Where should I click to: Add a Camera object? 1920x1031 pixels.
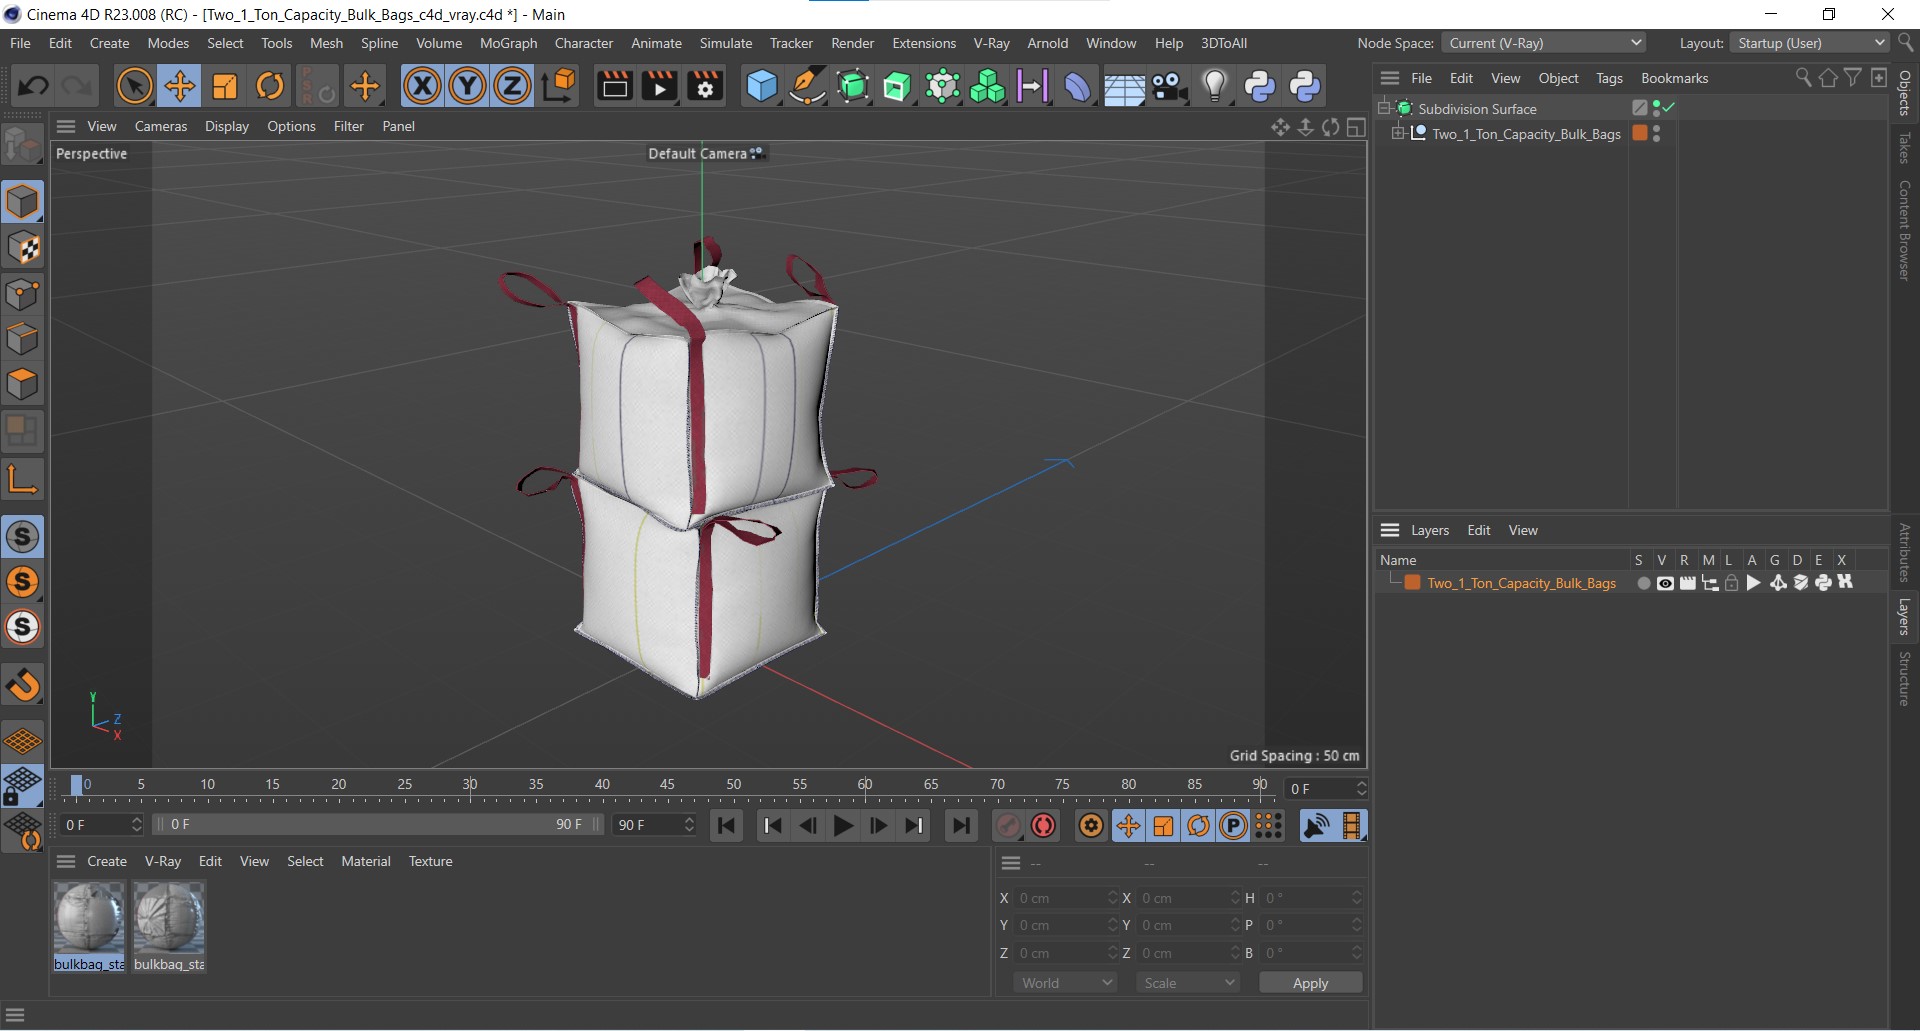(1169, 86)
